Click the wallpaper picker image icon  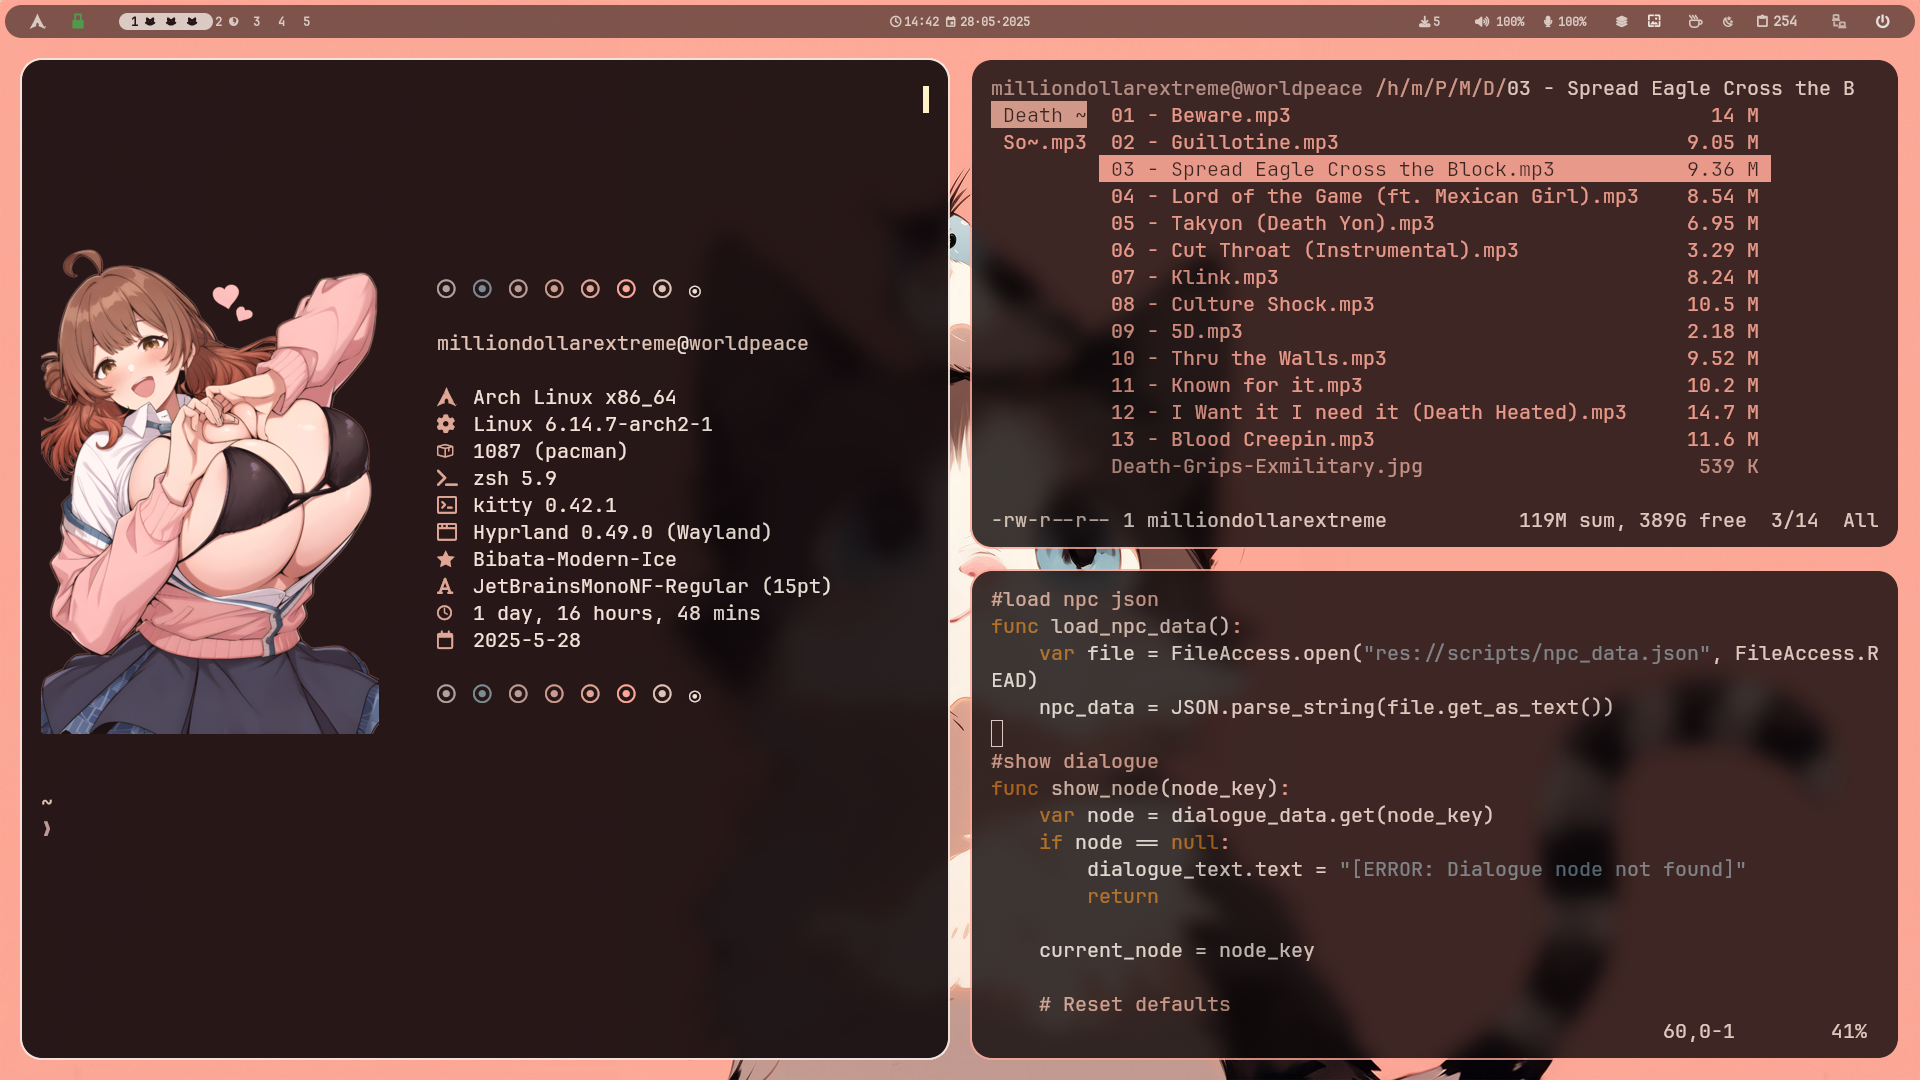(x=1654, y=21)
